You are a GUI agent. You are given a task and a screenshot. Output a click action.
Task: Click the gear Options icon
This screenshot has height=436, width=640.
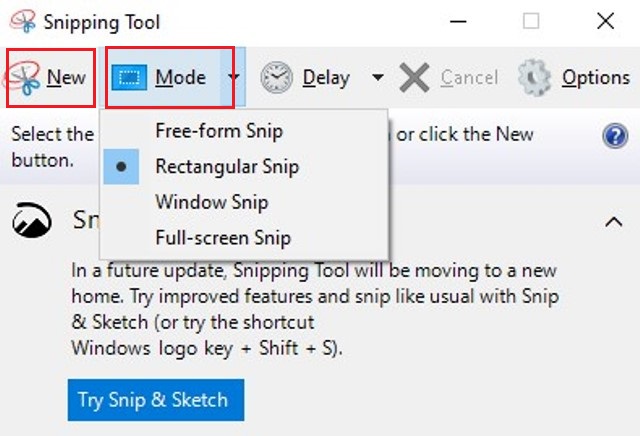pos(534,78)
